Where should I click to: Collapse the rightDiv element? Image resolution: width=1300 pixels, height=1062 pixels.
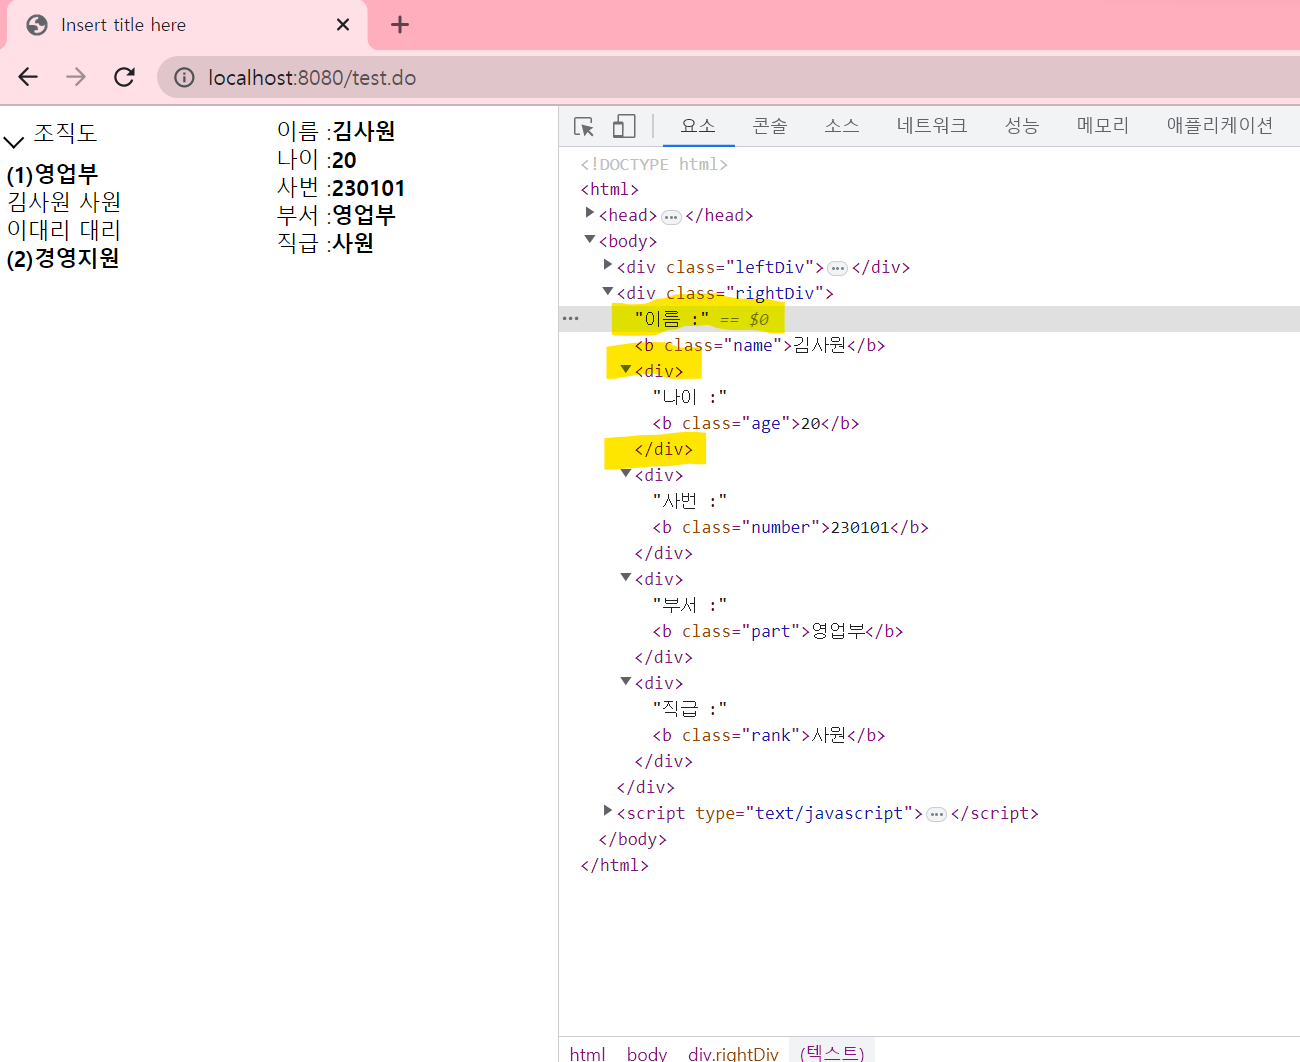click(608, 291)
